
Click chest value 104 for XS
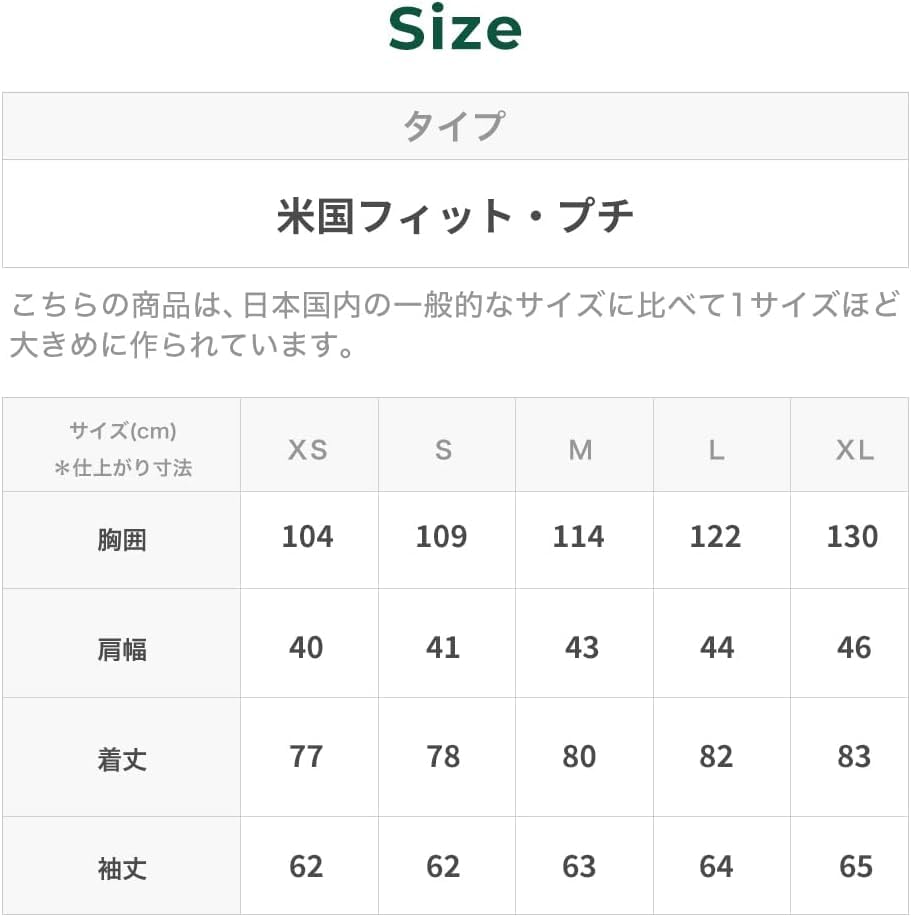pos(307,537)
